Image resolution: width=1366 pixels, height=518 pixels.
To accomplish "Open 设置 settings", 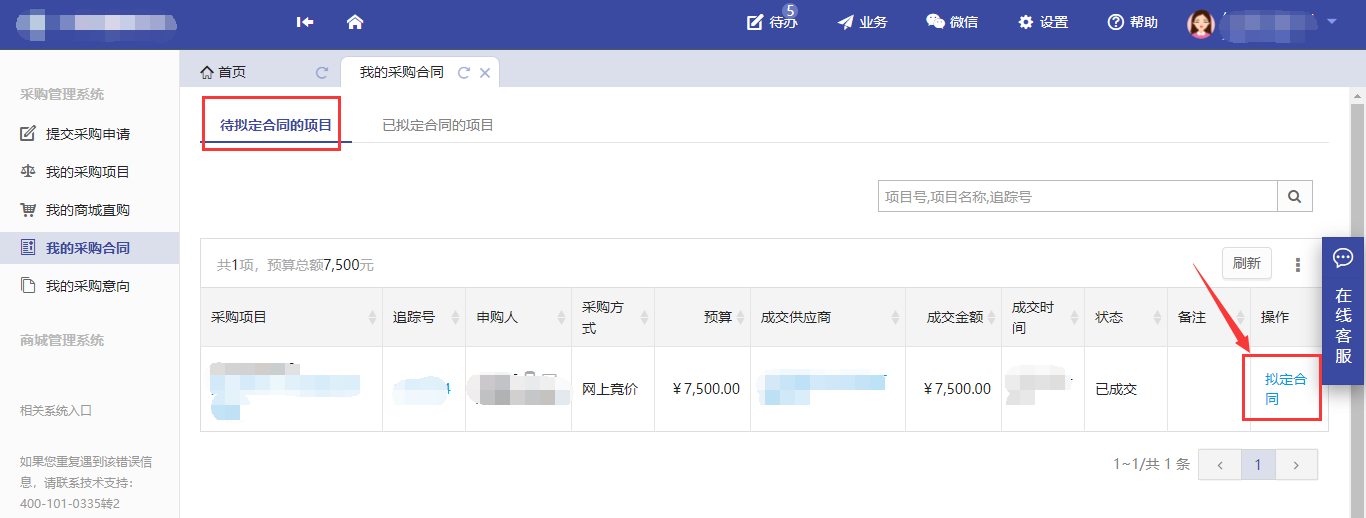I will [x=1043, y=22].
